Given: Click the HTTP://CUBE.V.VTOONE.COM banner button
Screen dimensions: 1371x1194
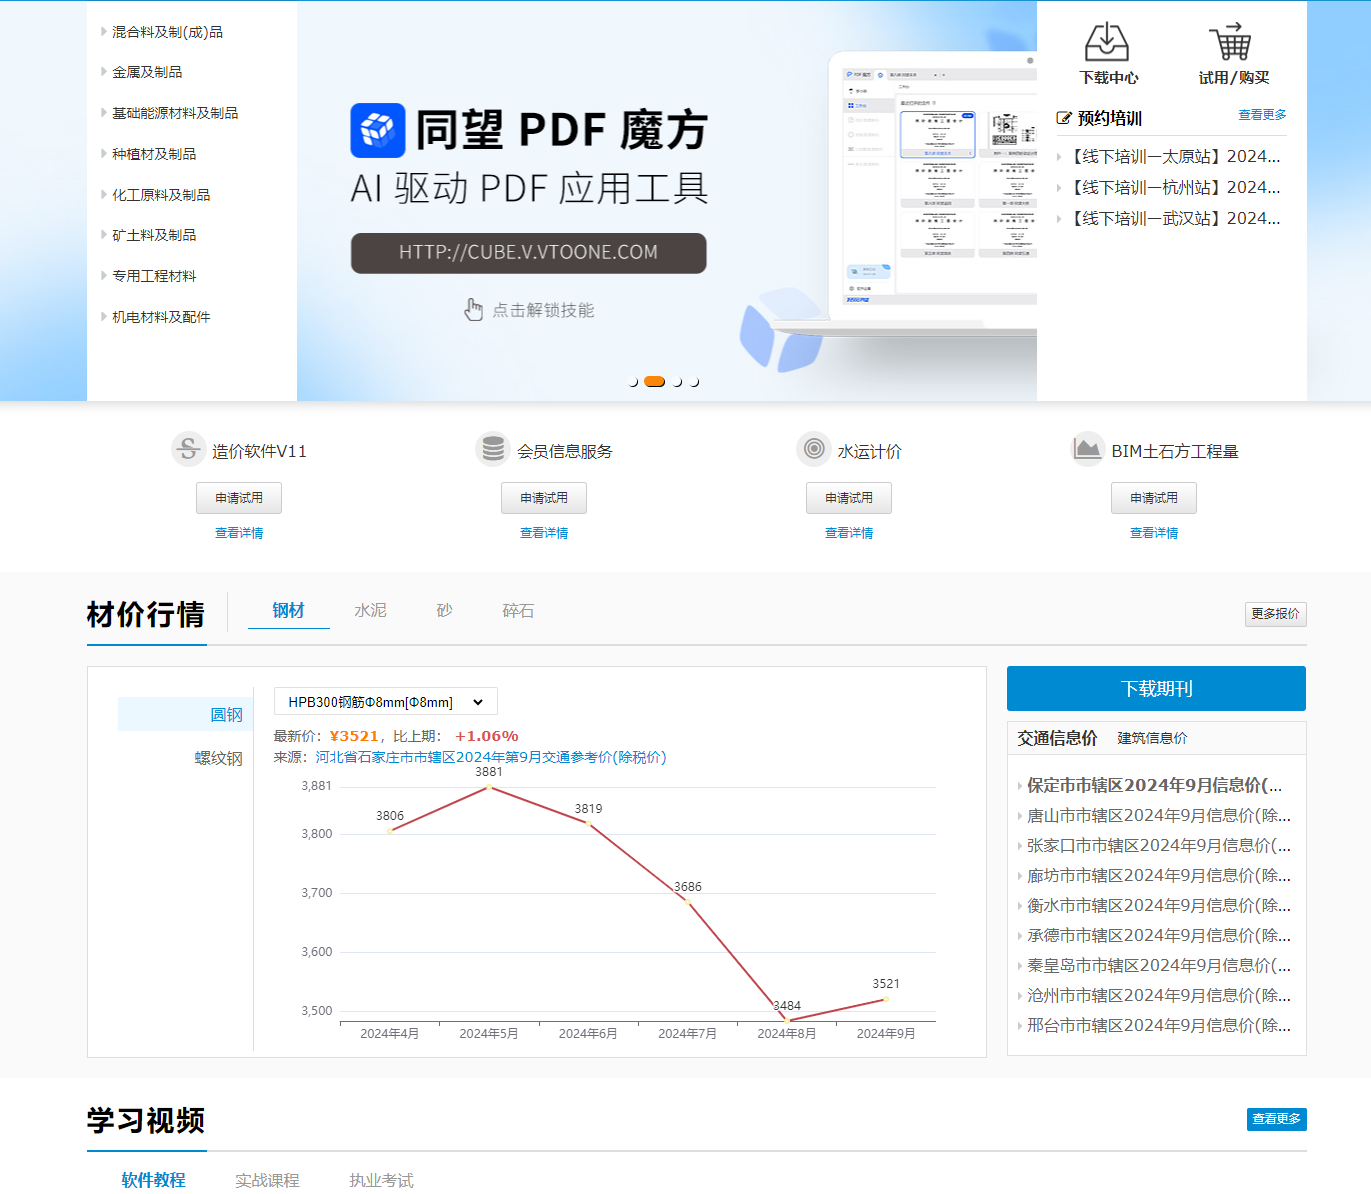Looking at the screenshot, I should tap(529, 253).
